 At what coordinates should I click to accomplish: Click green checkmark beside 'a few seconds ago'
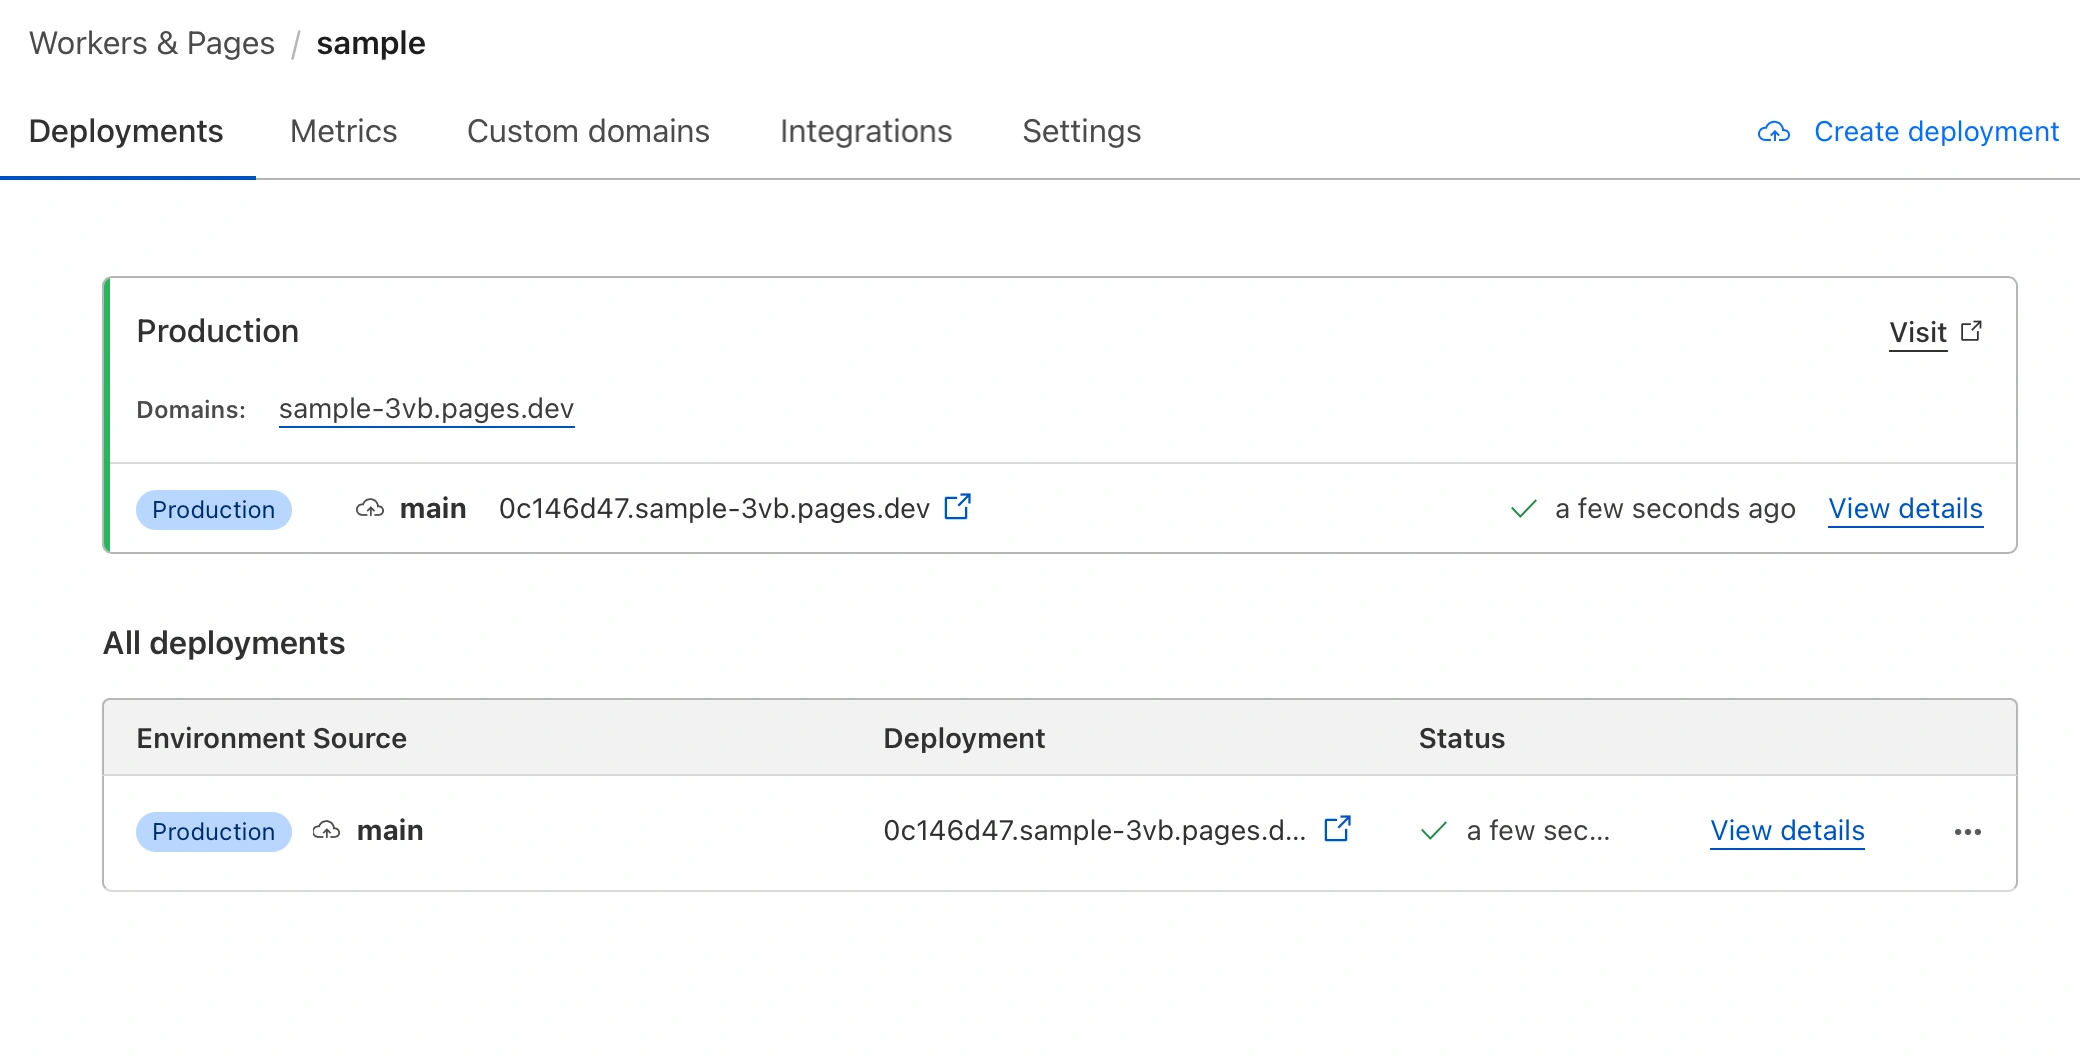[x=1523, y=509]
